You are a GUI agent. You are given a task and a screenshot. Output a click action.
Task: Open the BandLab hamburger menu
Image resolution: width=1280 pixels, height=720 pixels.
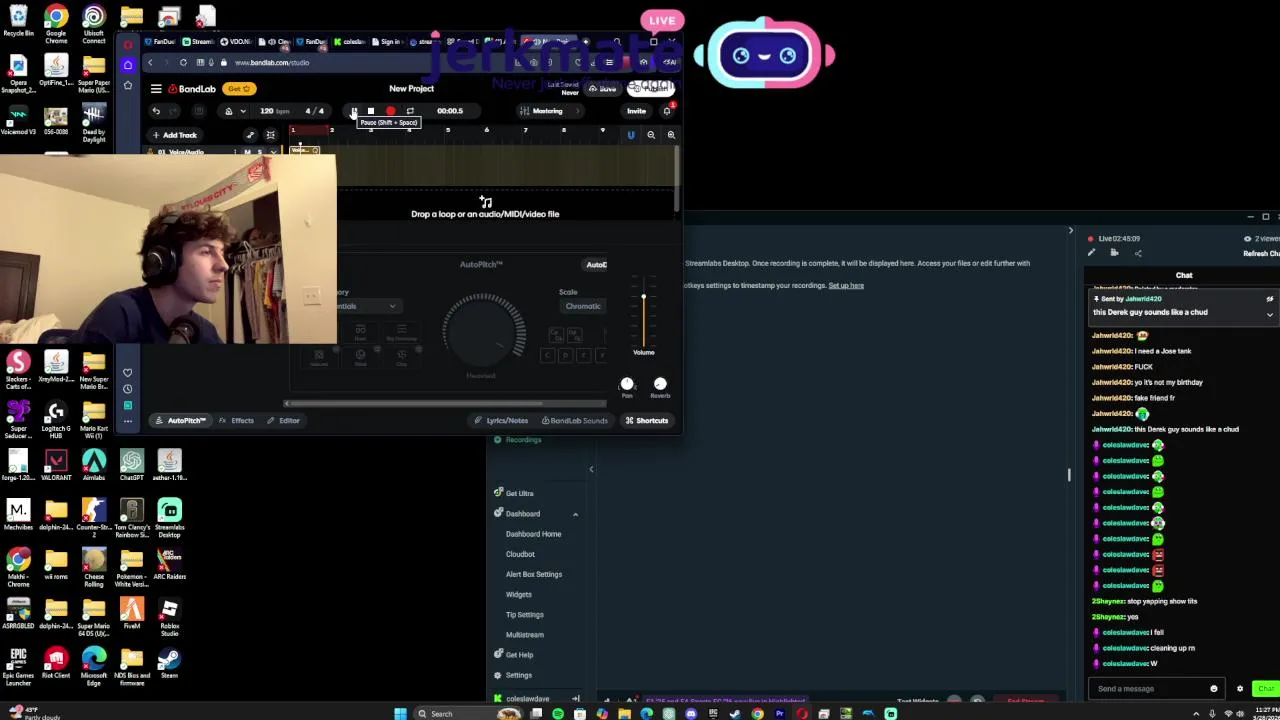pos(156,89)
